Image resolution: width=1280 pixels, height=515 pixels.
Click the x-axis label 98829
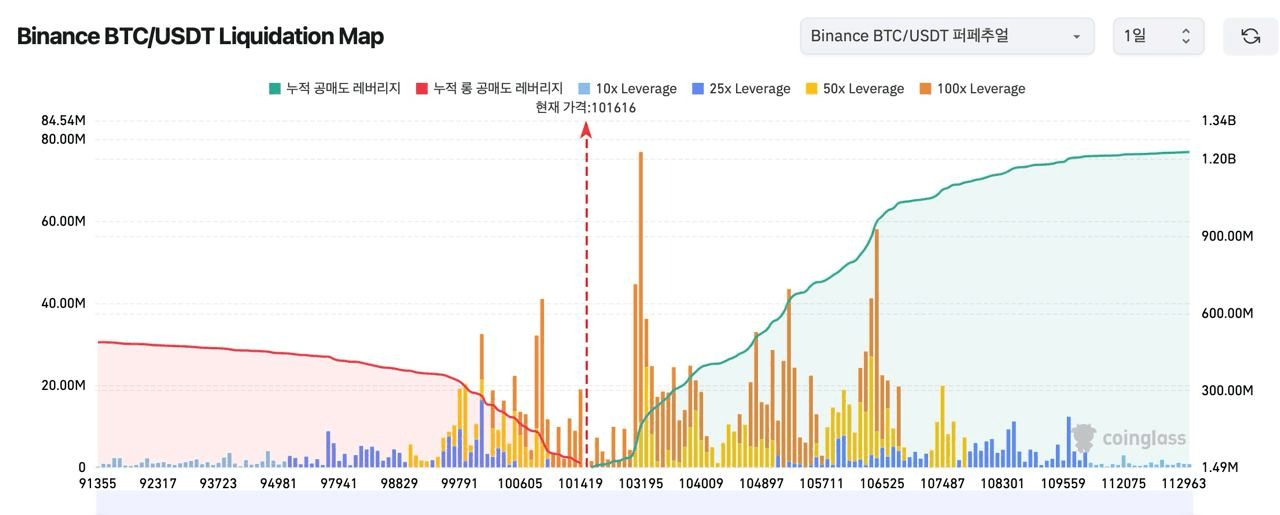399,483
